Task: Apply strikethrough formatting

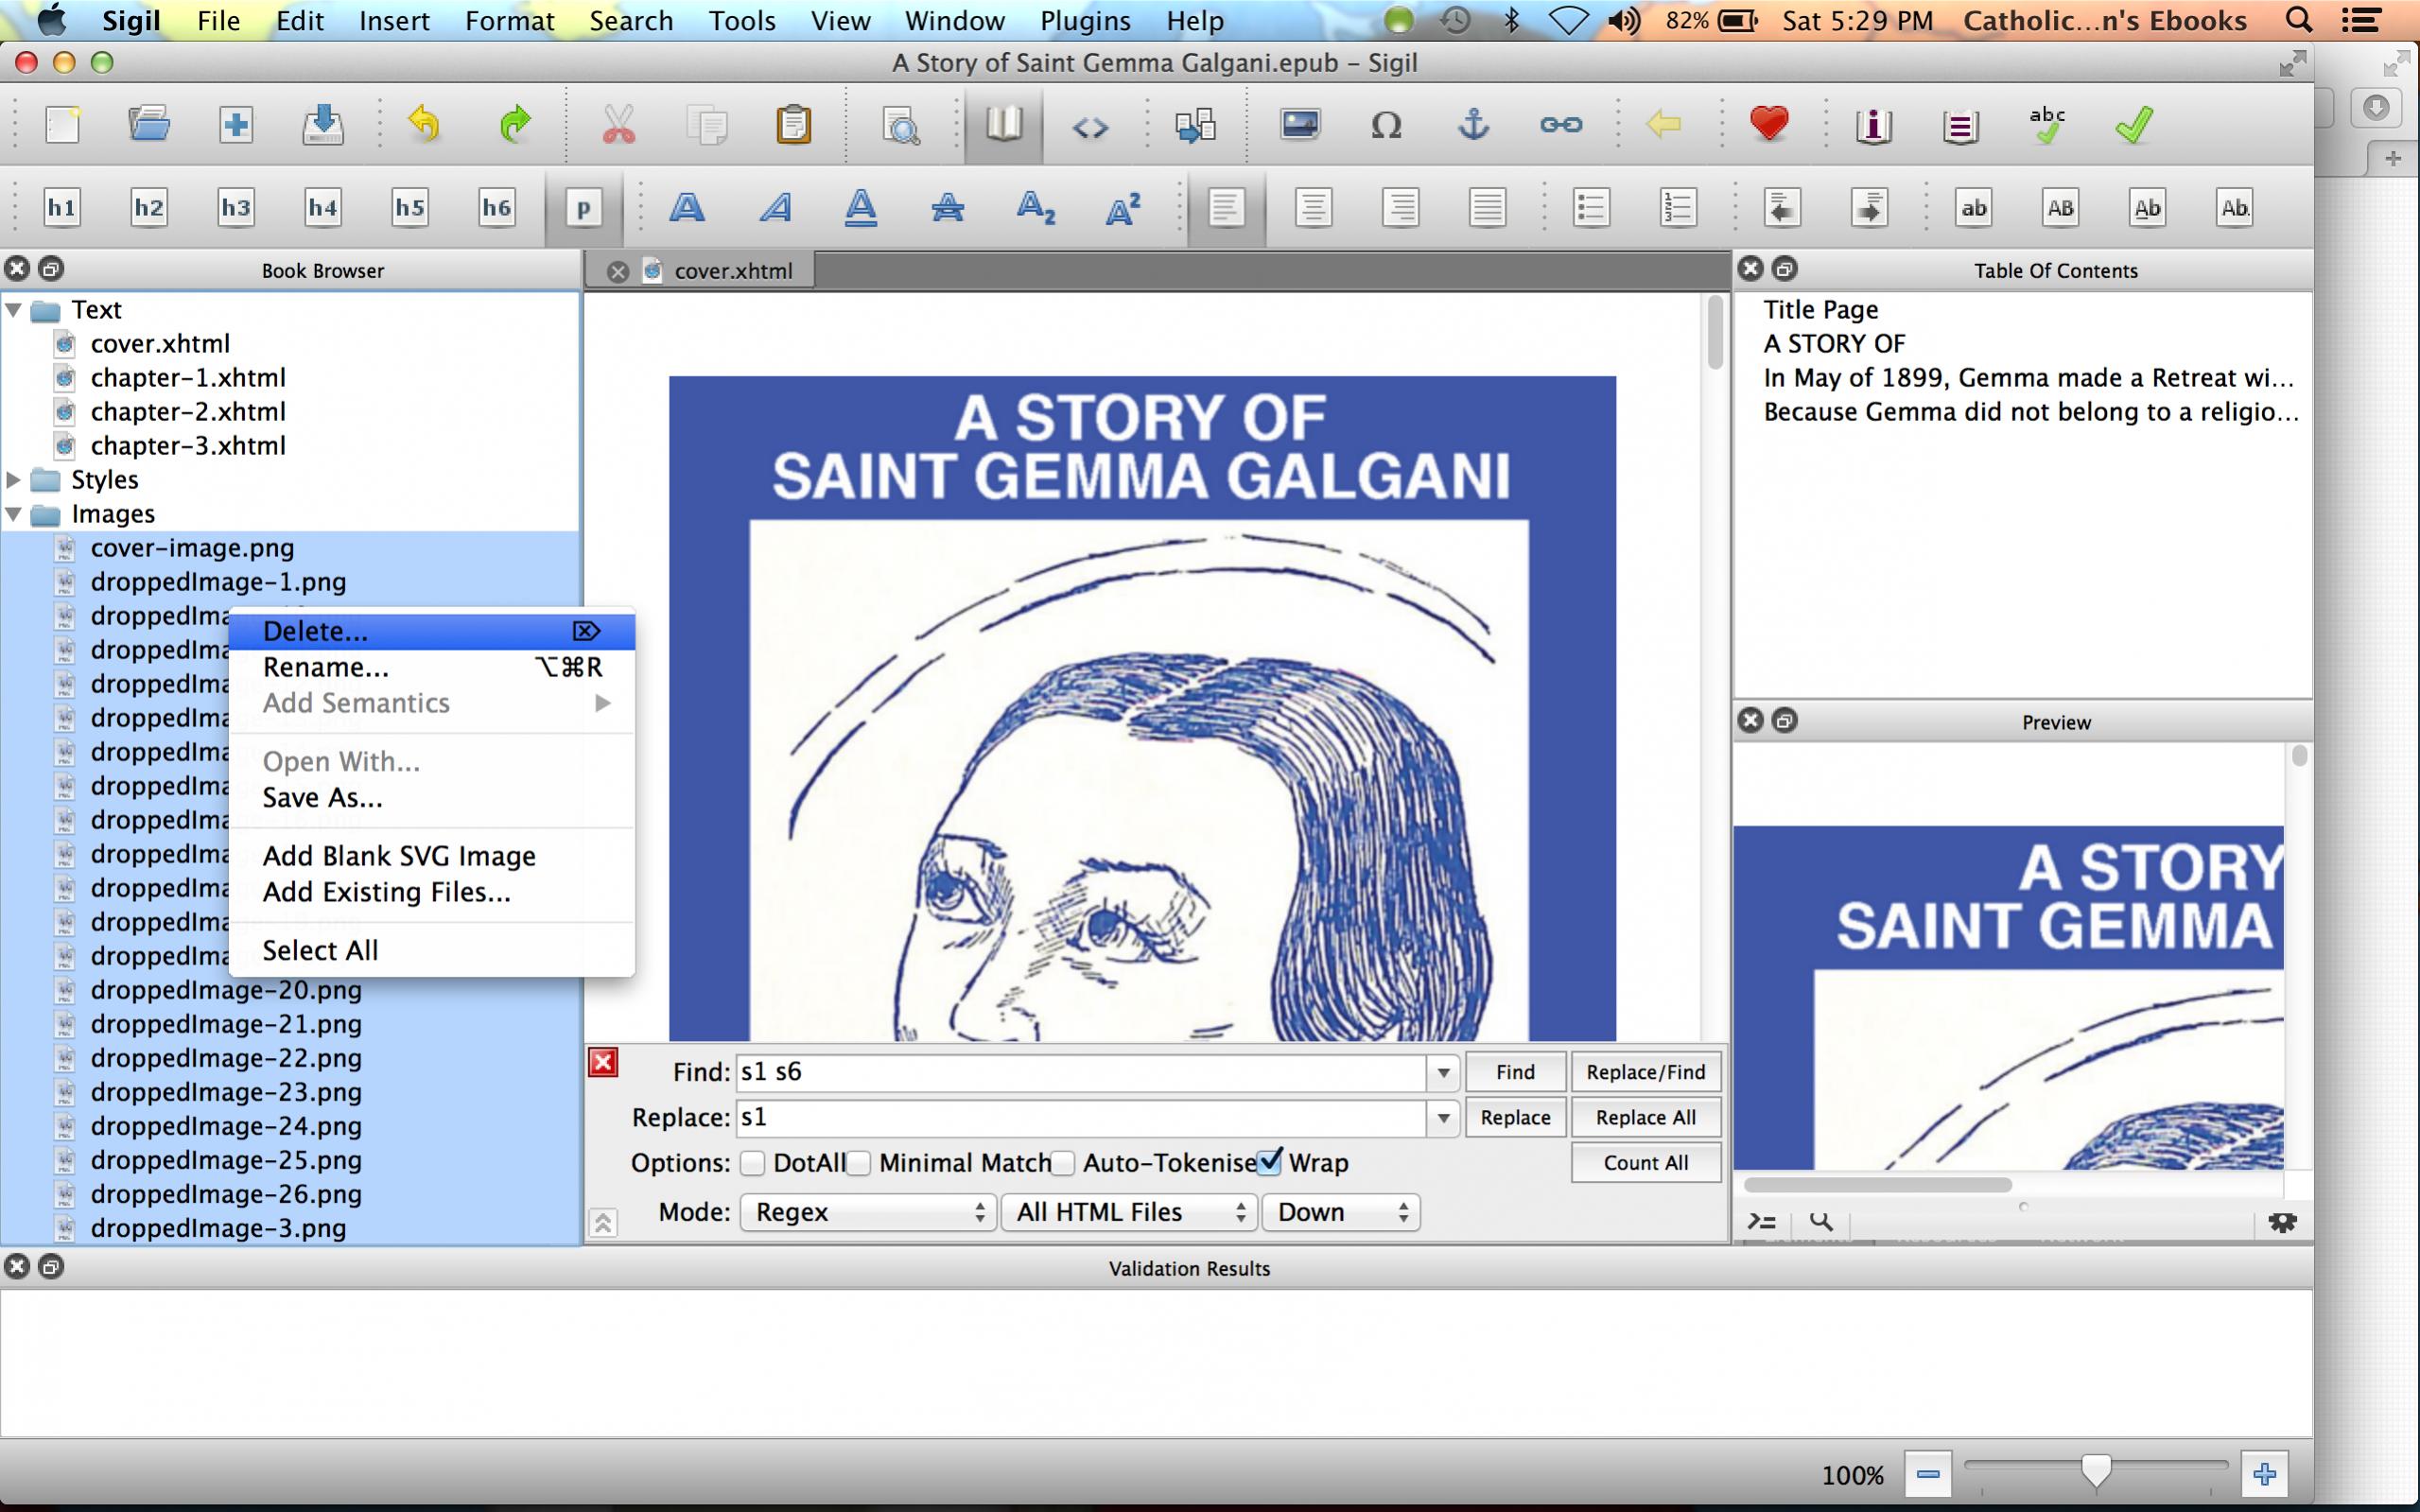Action: [948, 208]
